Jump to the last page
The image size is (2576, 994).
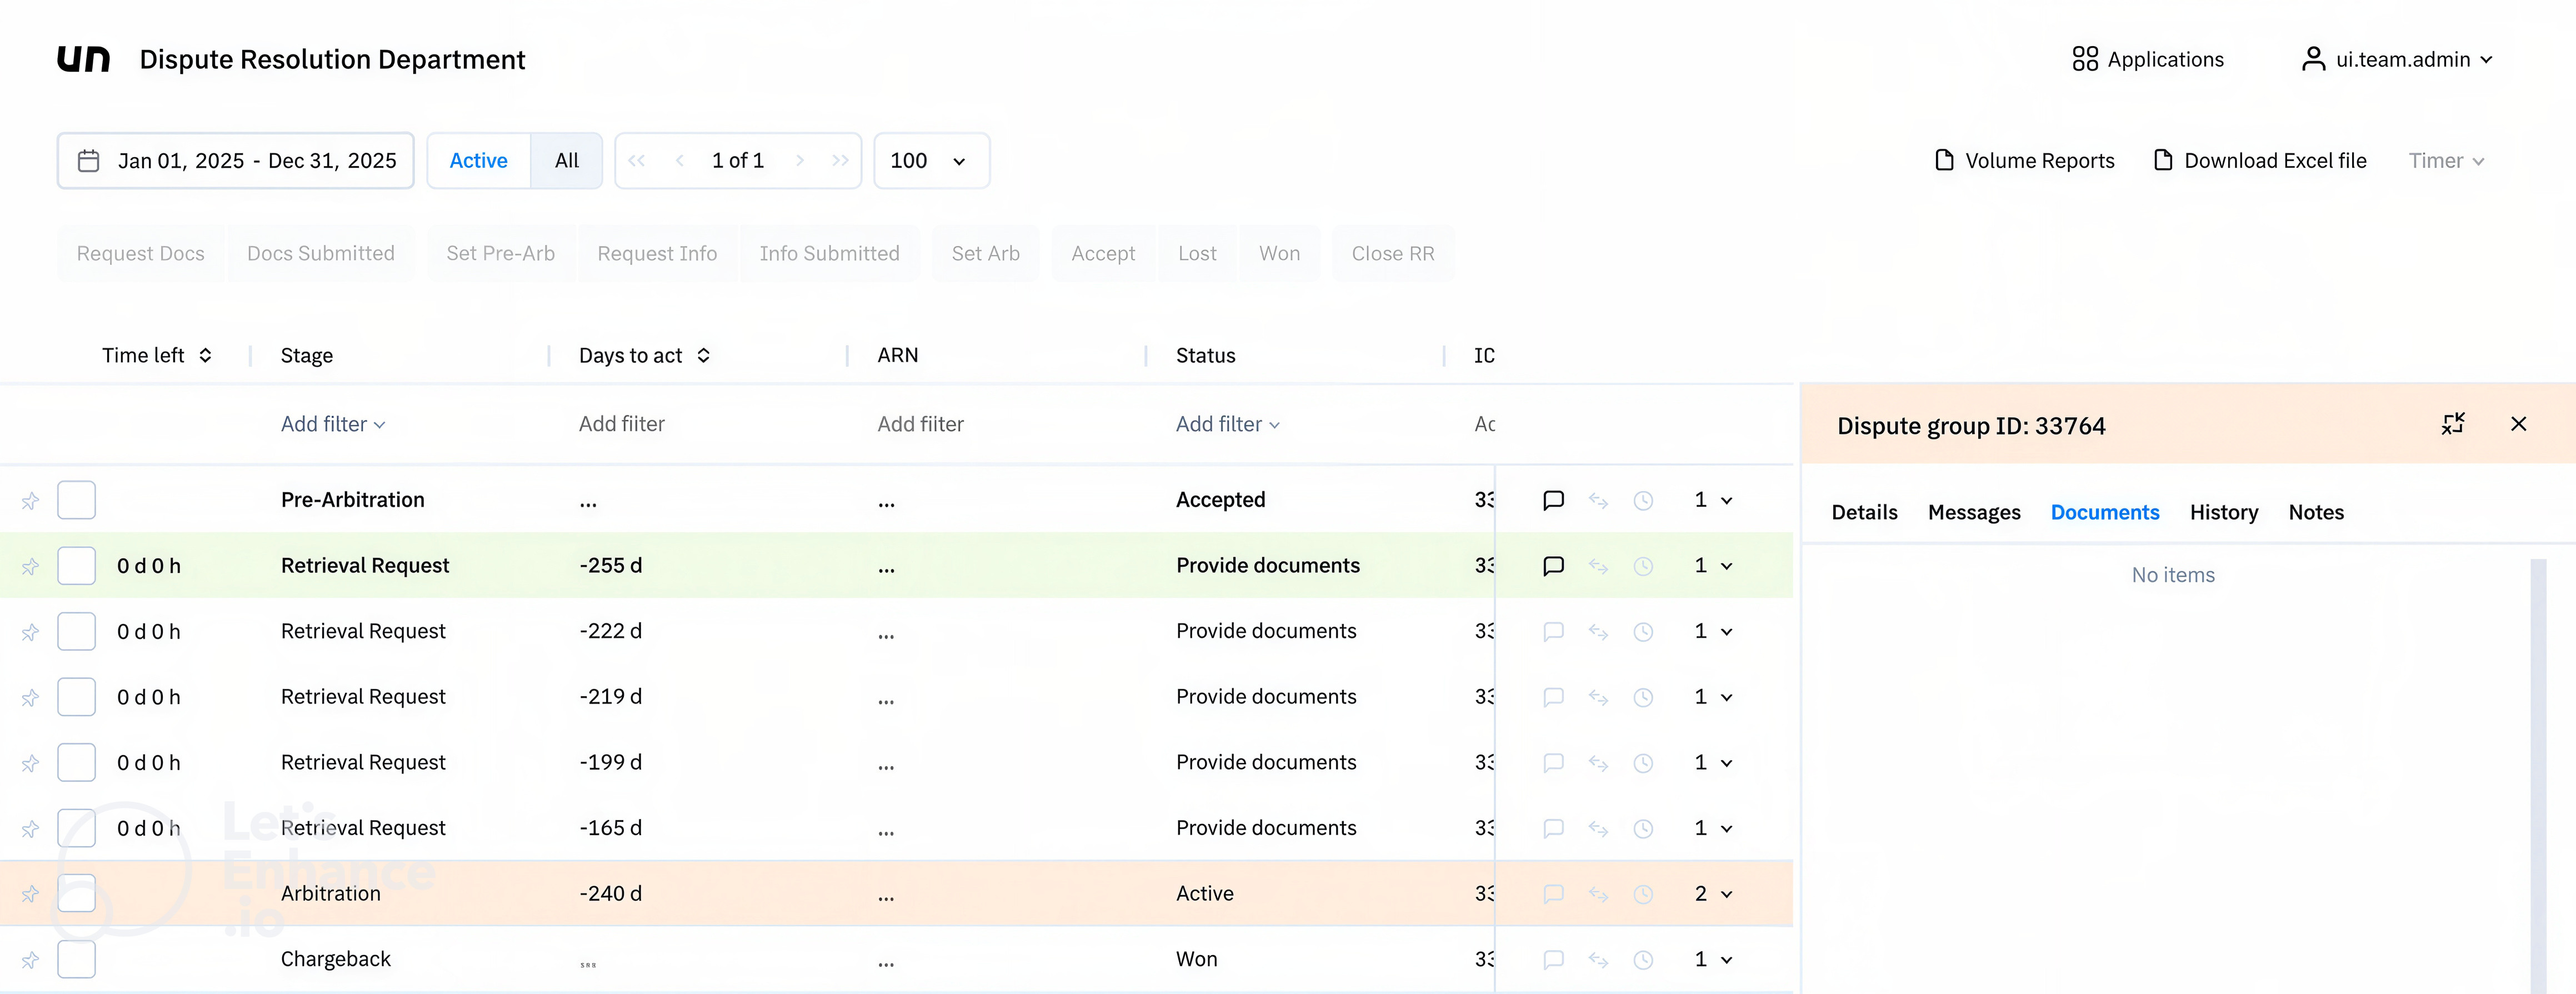(x=840, y=161)
